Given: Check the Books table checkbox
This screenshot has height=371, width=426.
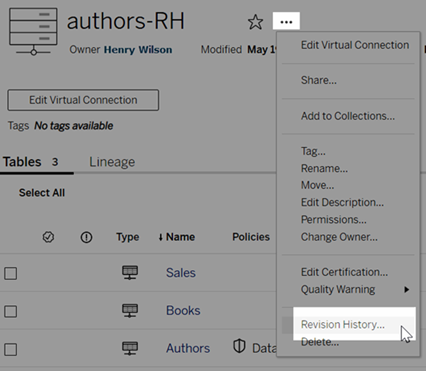Looking at the screenshot, I should [11, 311].
